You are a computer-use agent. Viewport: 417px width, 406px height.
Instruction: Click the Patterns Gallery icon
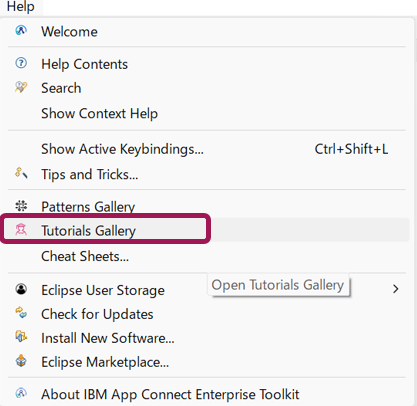point(21,206)
